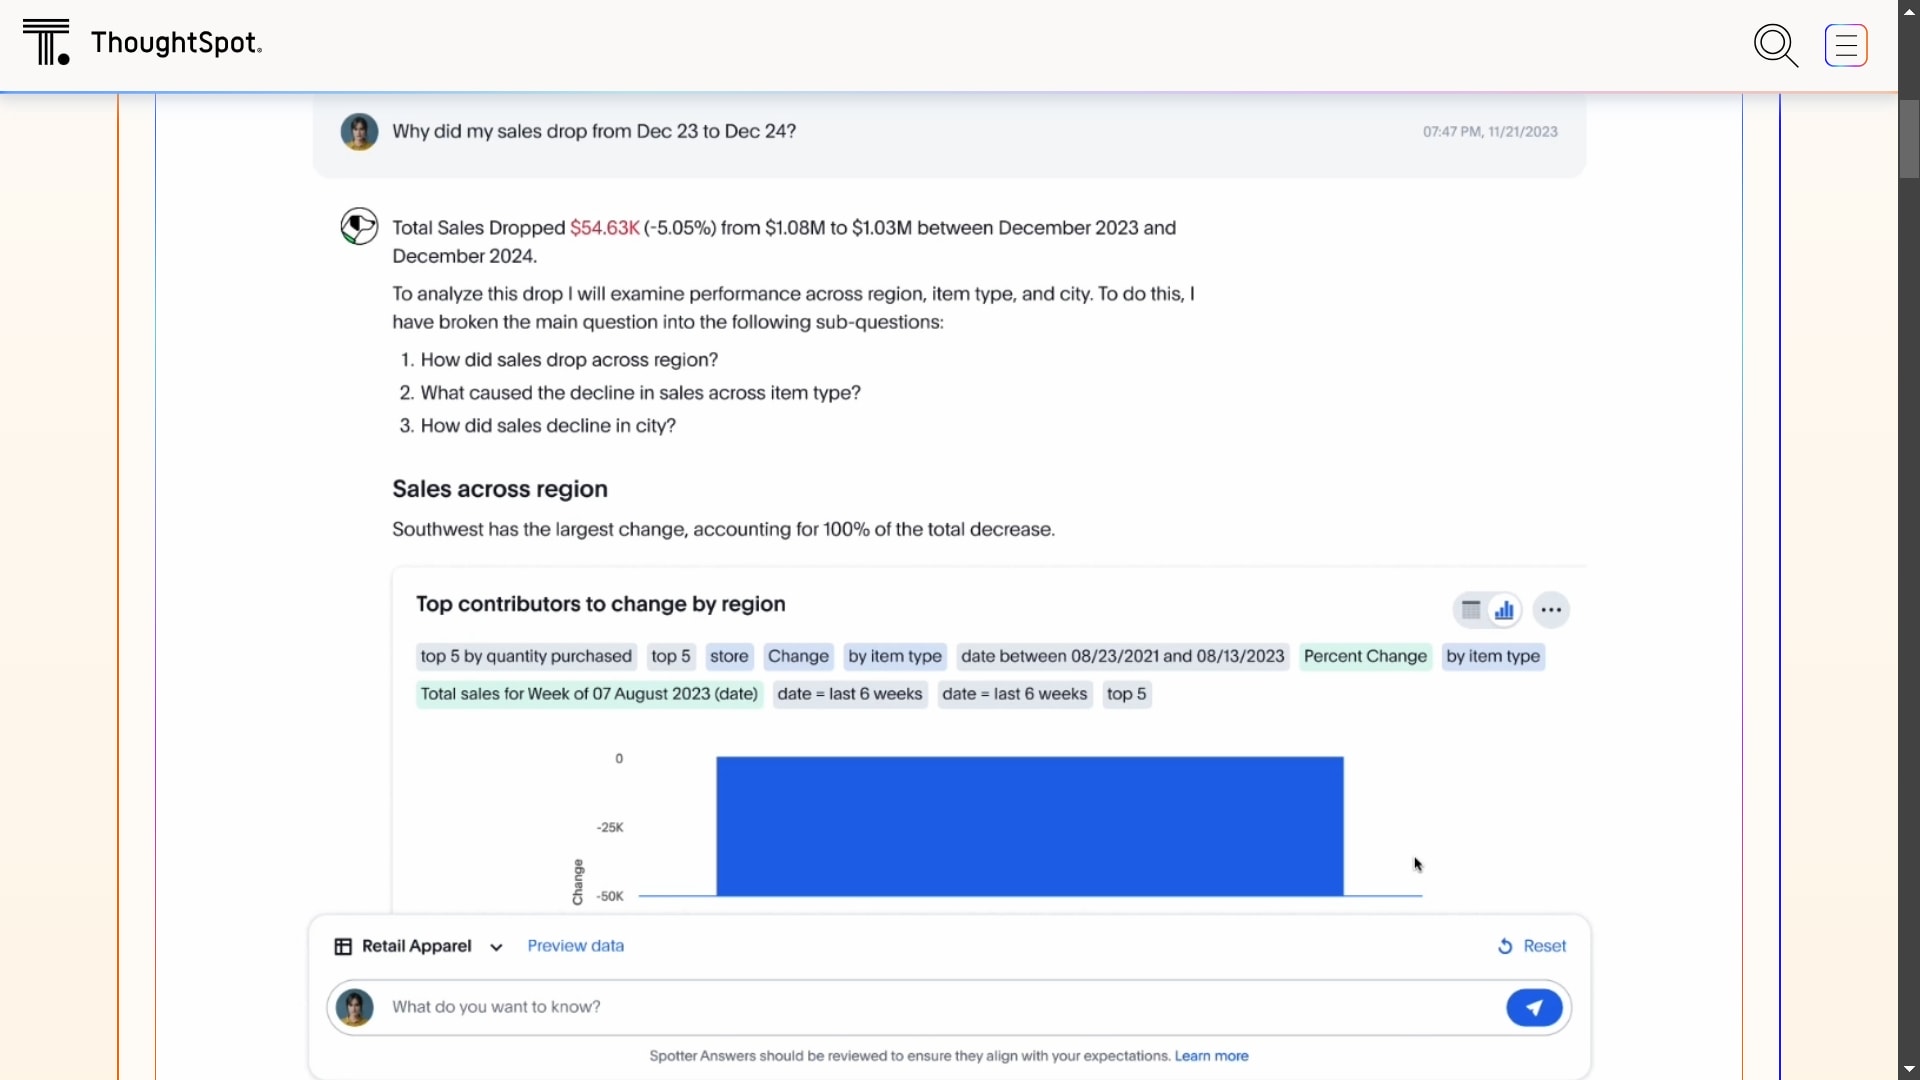Click the circular reset arrow icon
The image size is (1920, 1080).
pos(1507,946)
